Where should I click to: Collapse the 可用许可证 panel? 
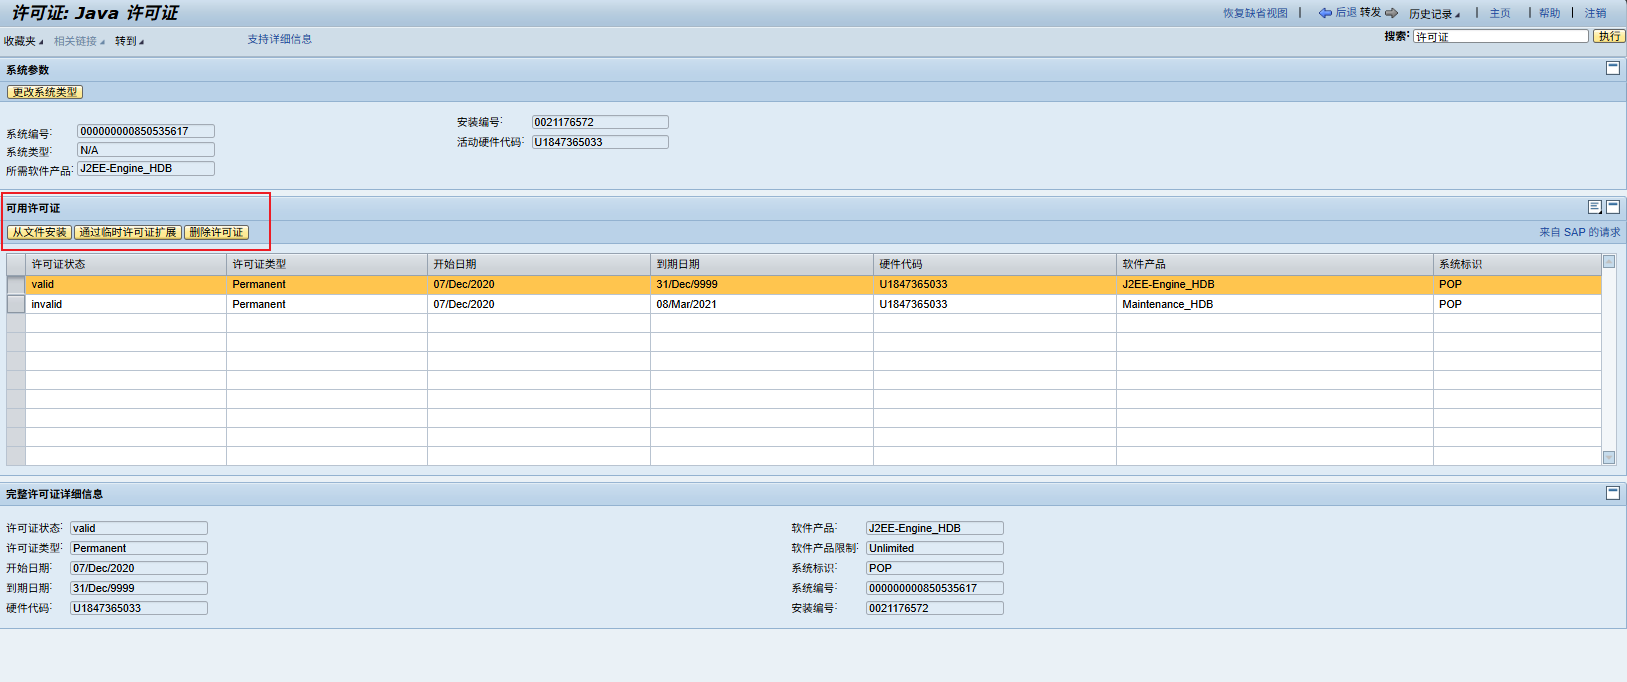[x=1613, y=207]
